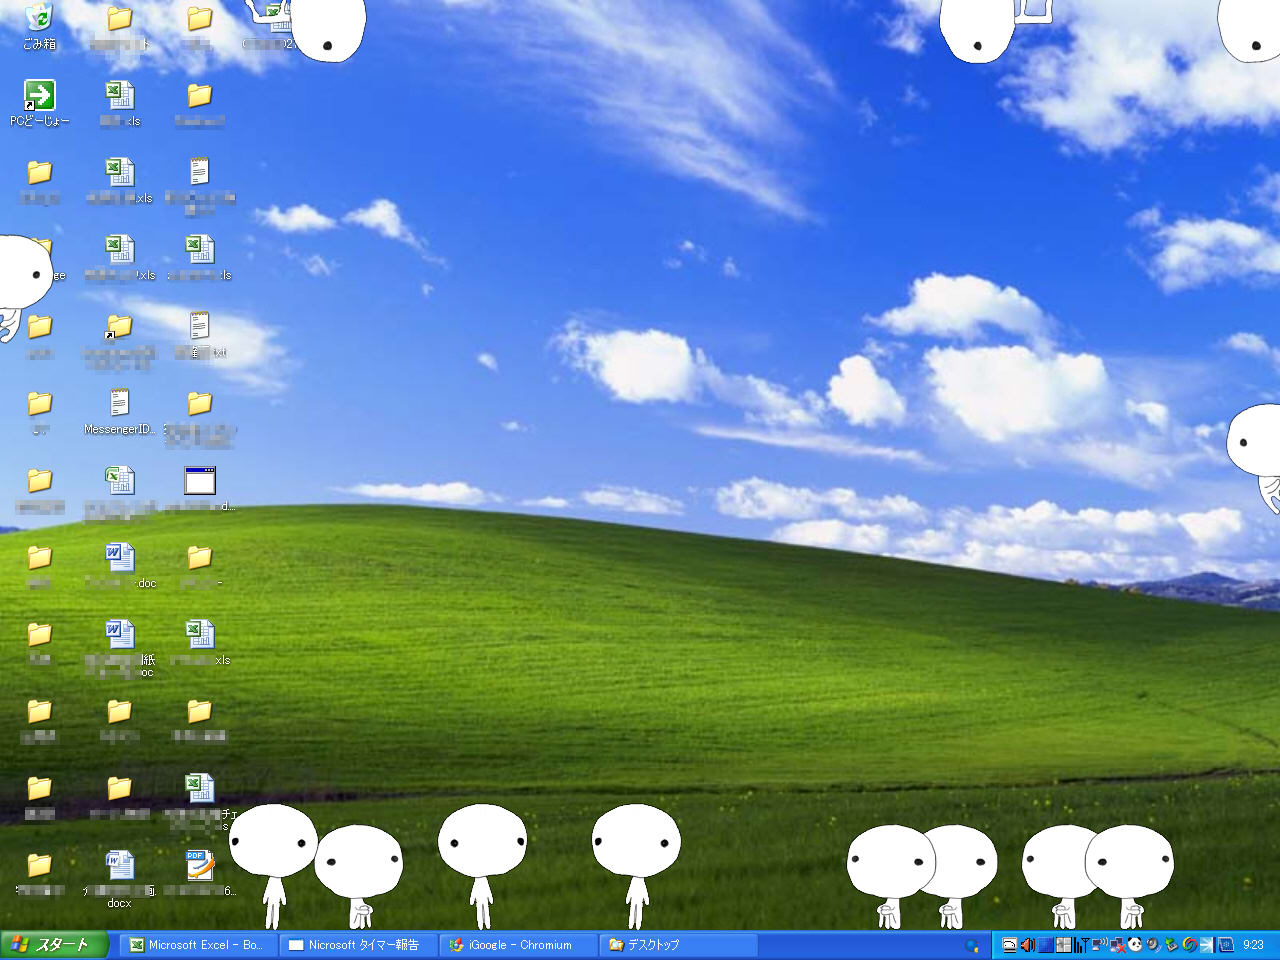Click the wireless computer connection tray icon
Viewport: 1280px width, 960px height.
click(1099, 945)
